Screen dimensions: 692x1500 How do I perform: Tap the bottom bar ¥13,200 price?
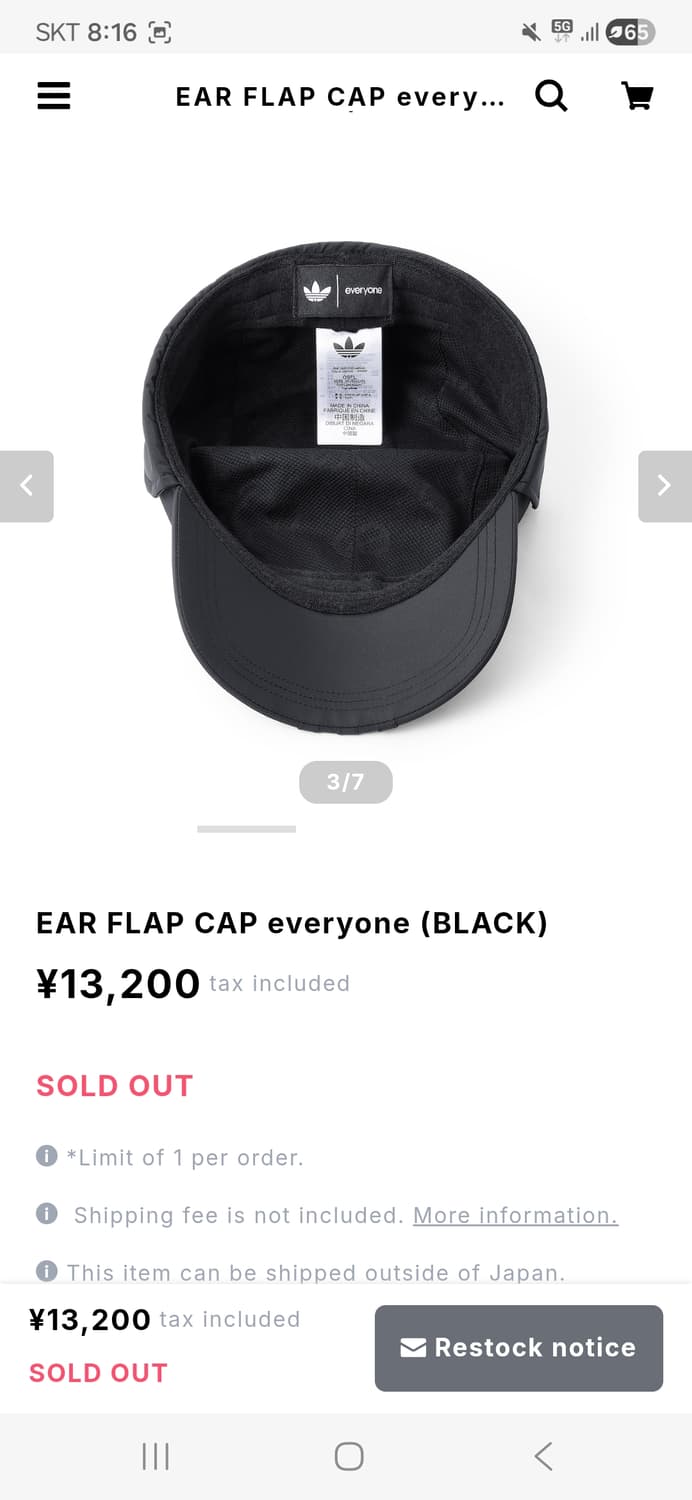click(x=90, y=1320)
